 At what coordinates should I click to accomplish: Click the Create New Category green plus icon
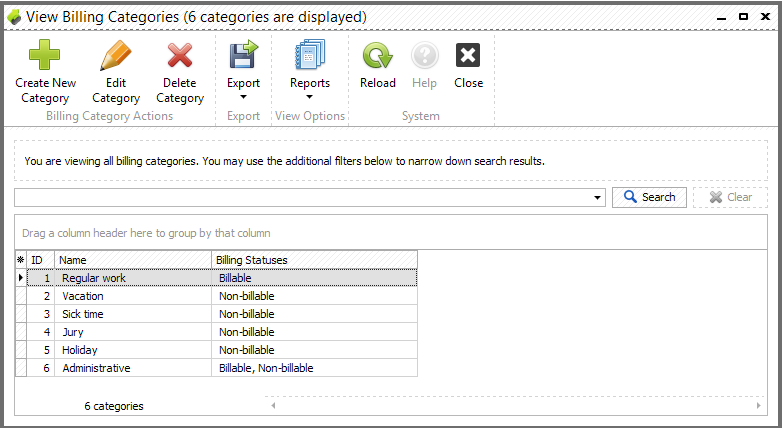point(44,54)
